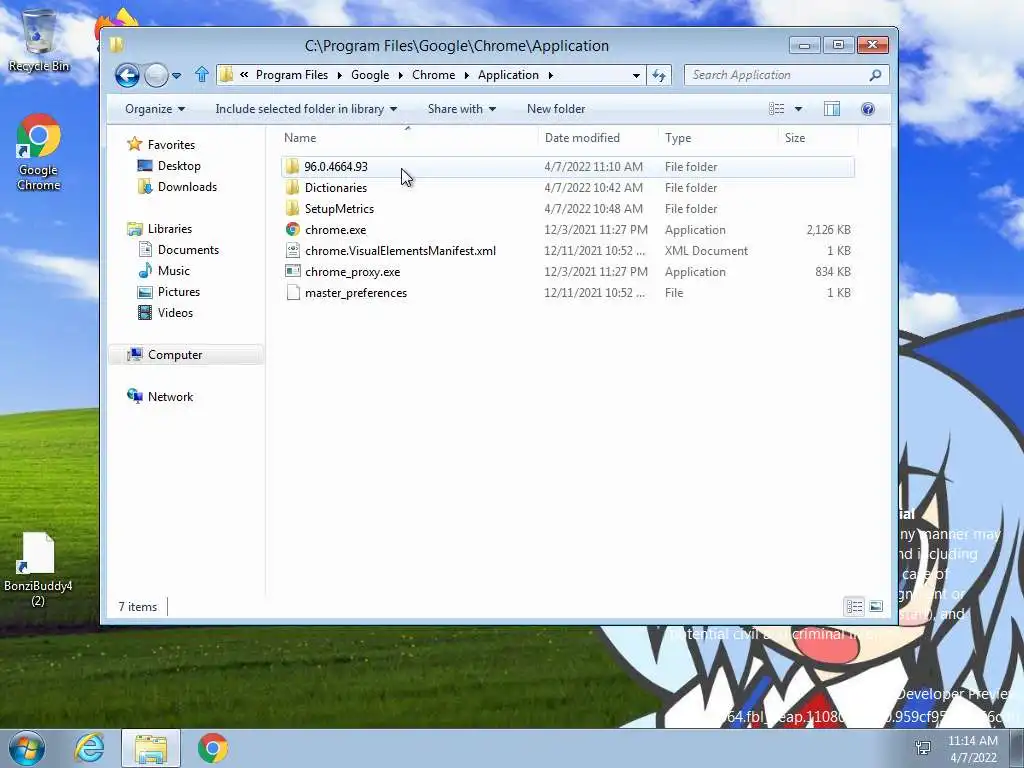Switch to details view in status bar
Image resolution: width=1024 pixels, height=768 pixels.
coord(854,607)
